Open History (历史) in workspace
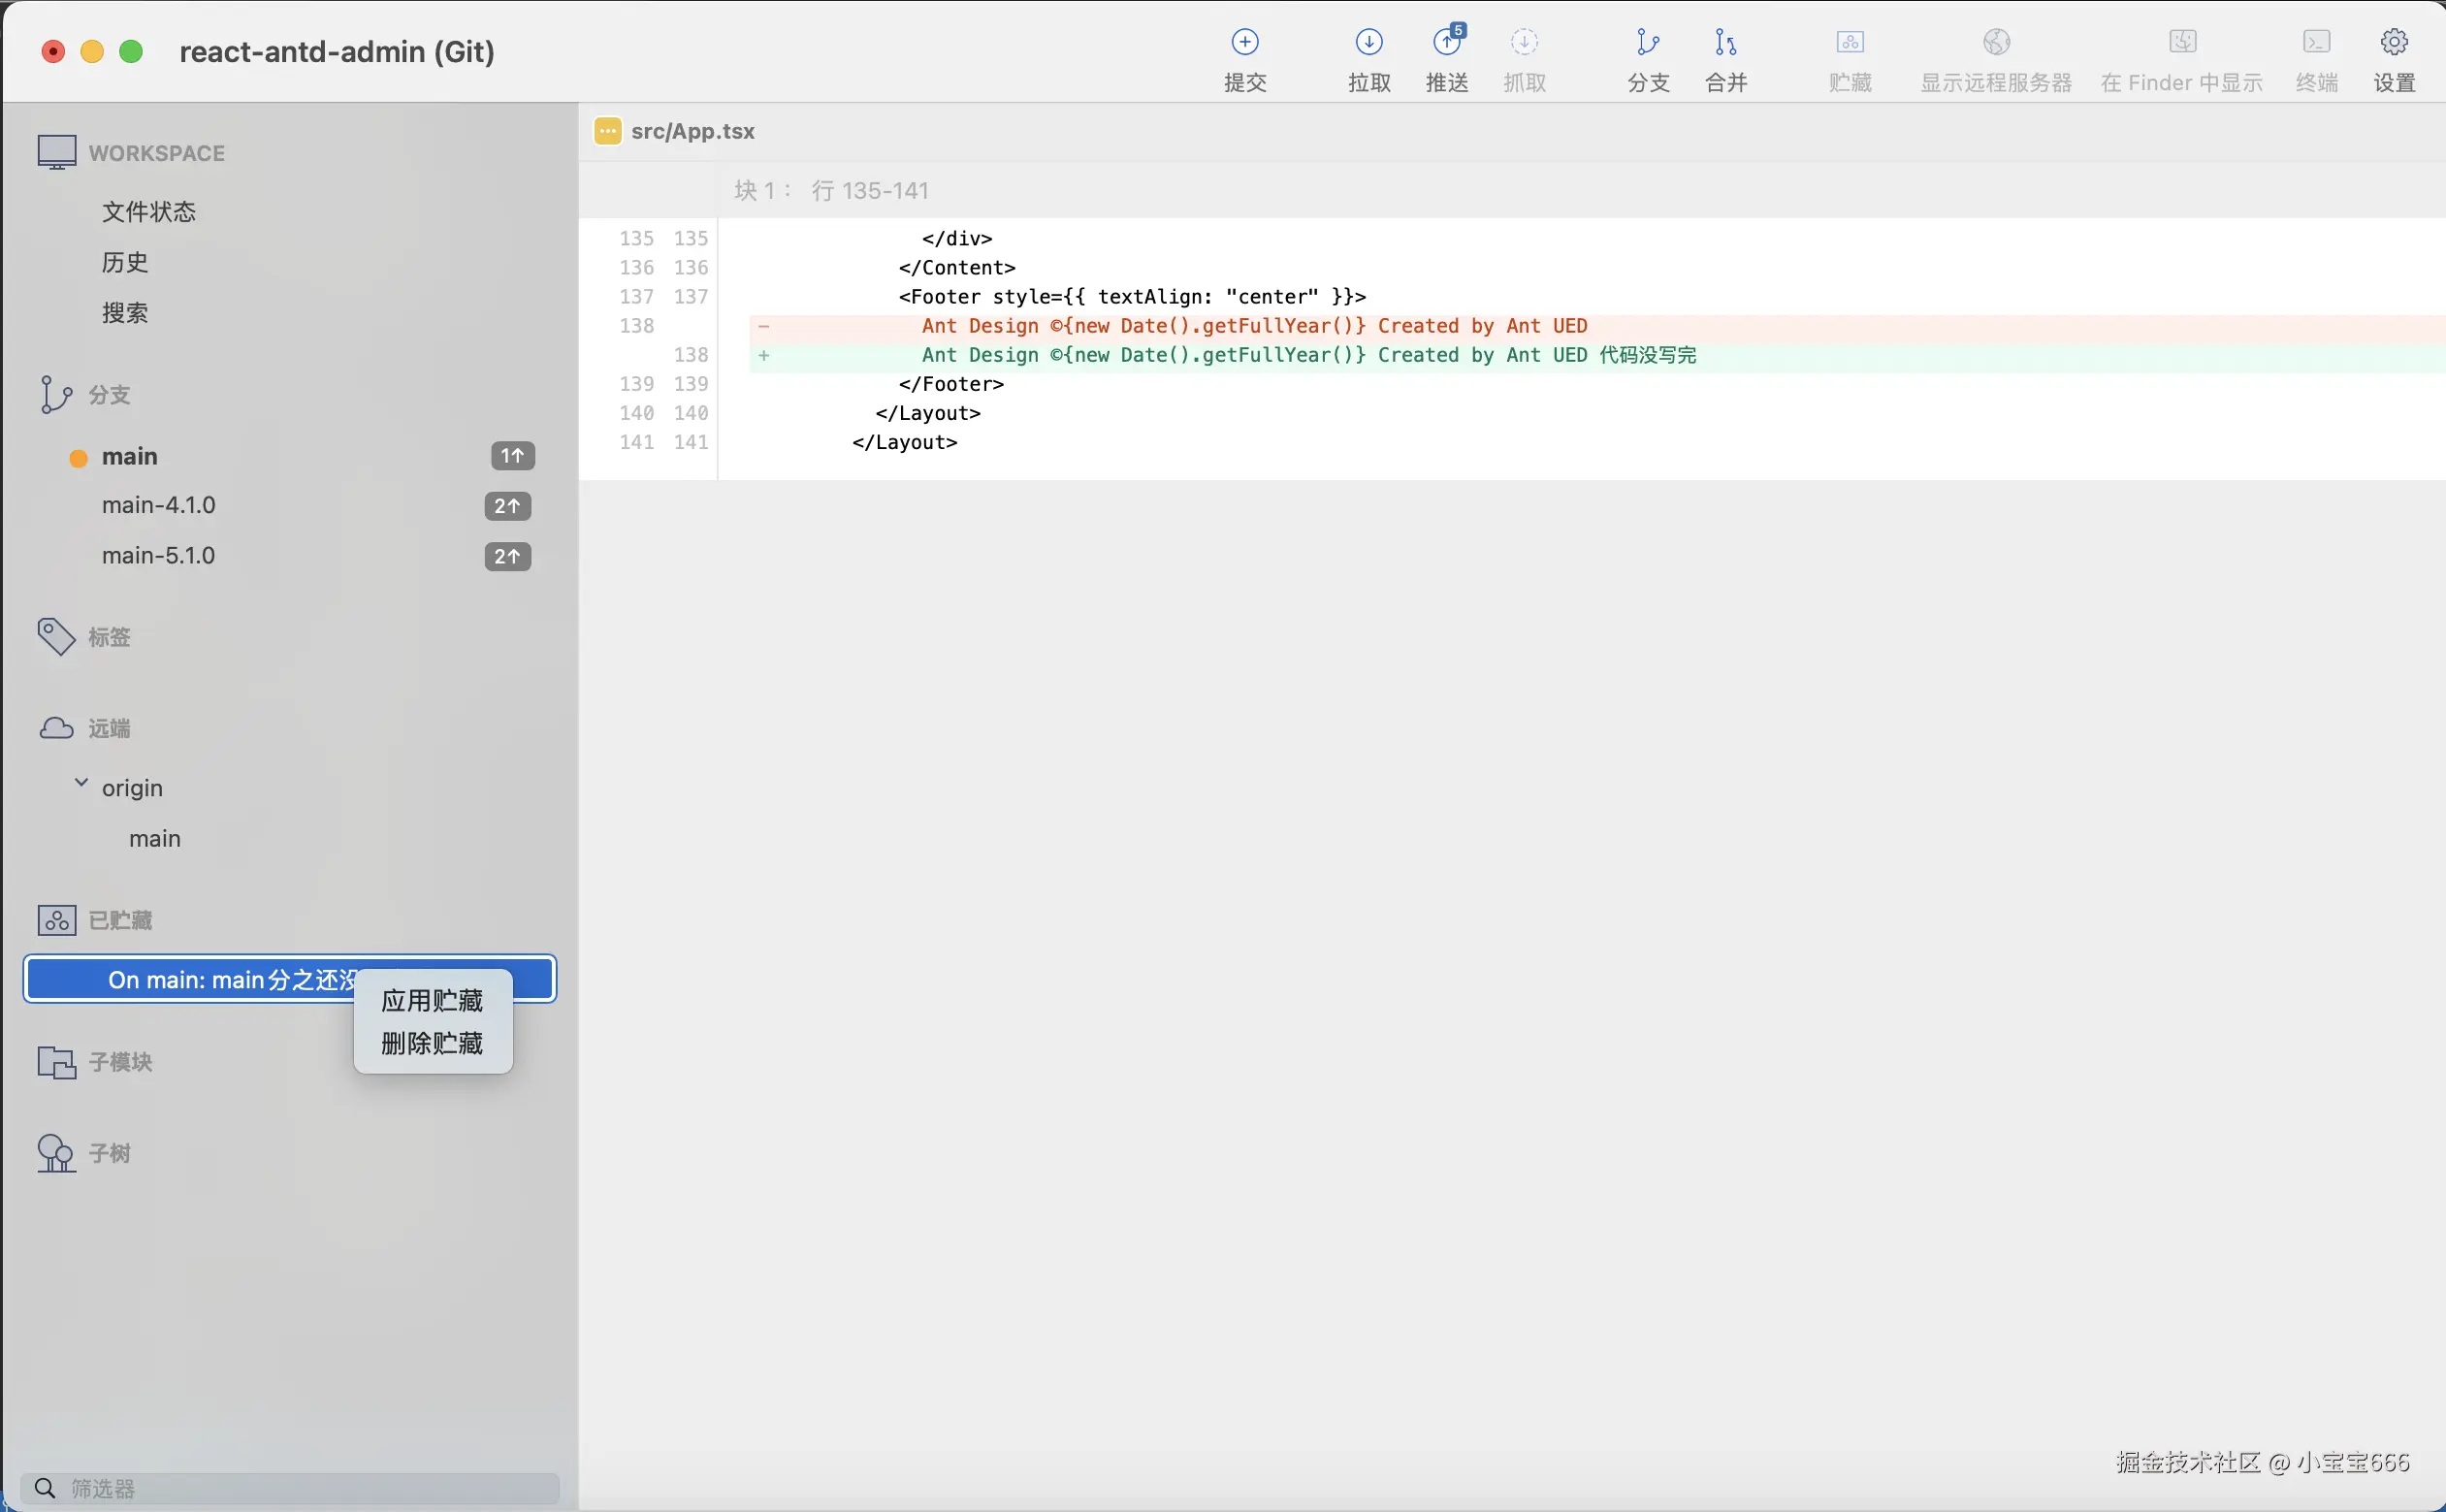Screen dimensions: 2446x1512 click(125, 263)
